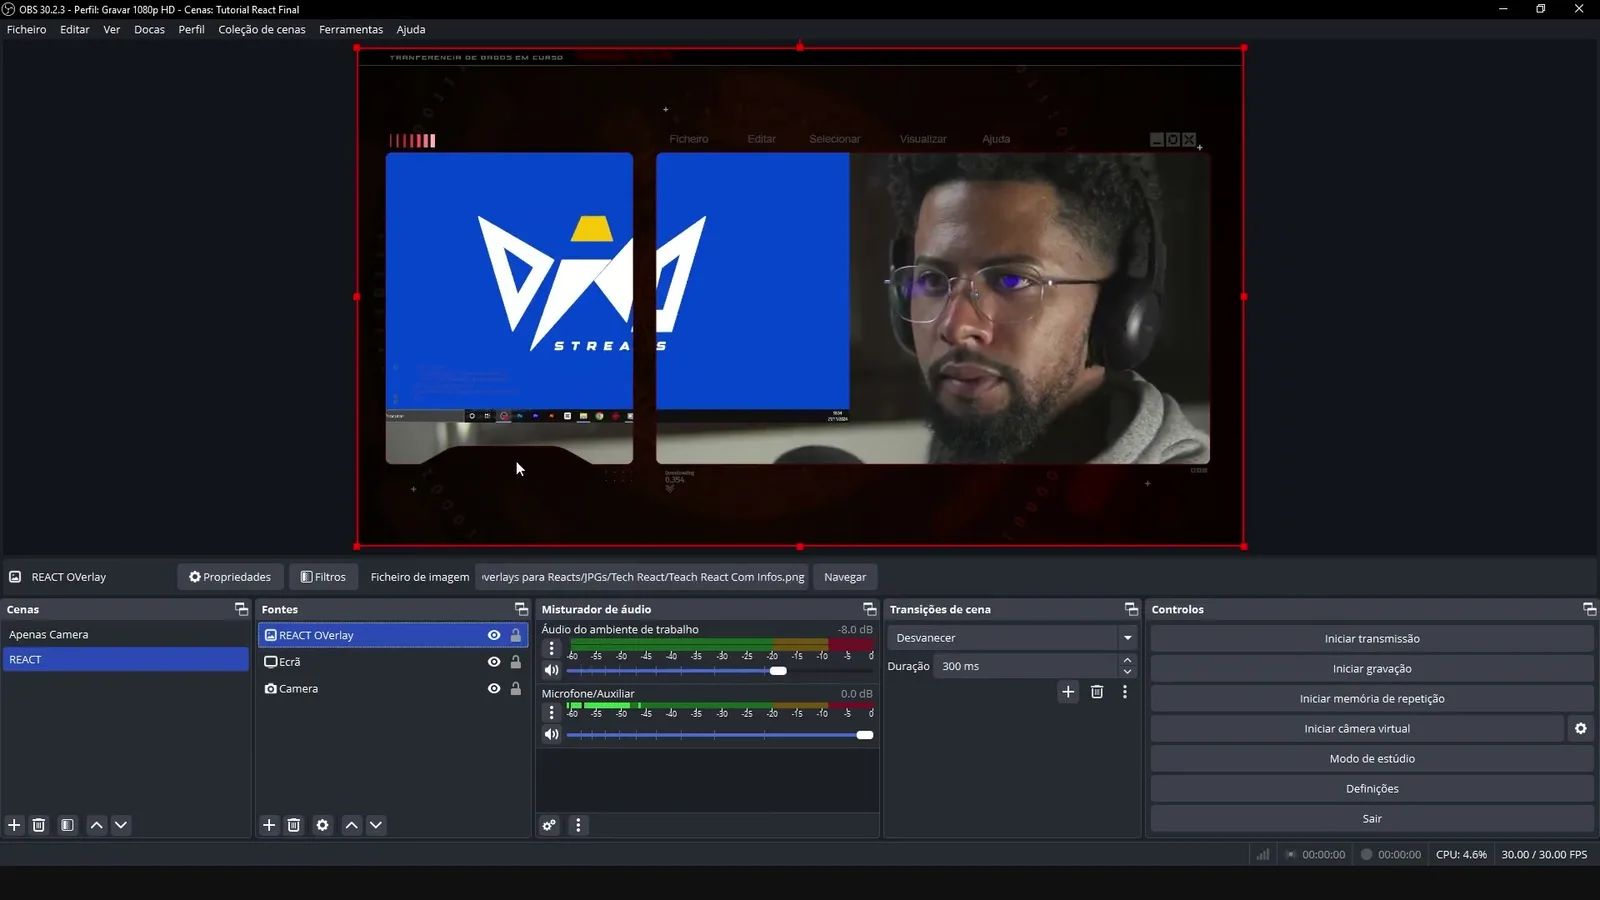Click Iniciar transmissão button
Screen dimensions: 1600x900
pyautogui.click(x=1372, y=638)
